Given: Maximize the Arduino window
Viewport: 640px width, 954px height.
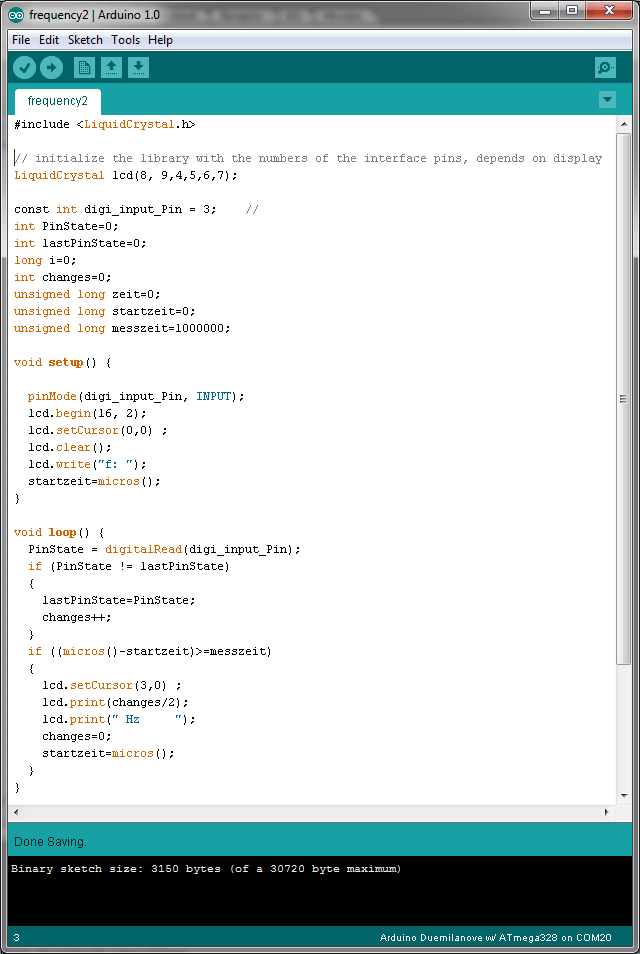Looking at the screenshot, I should pyautogui.click(x=571, y=11).
